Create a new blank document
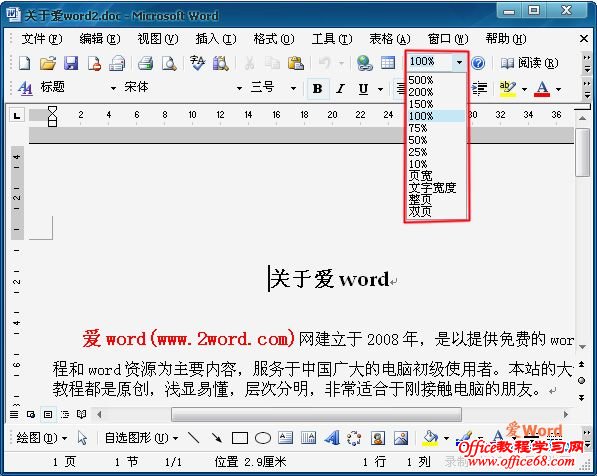Image resolution: width=597 pixels, height=476 pixels. coord(25,63)
